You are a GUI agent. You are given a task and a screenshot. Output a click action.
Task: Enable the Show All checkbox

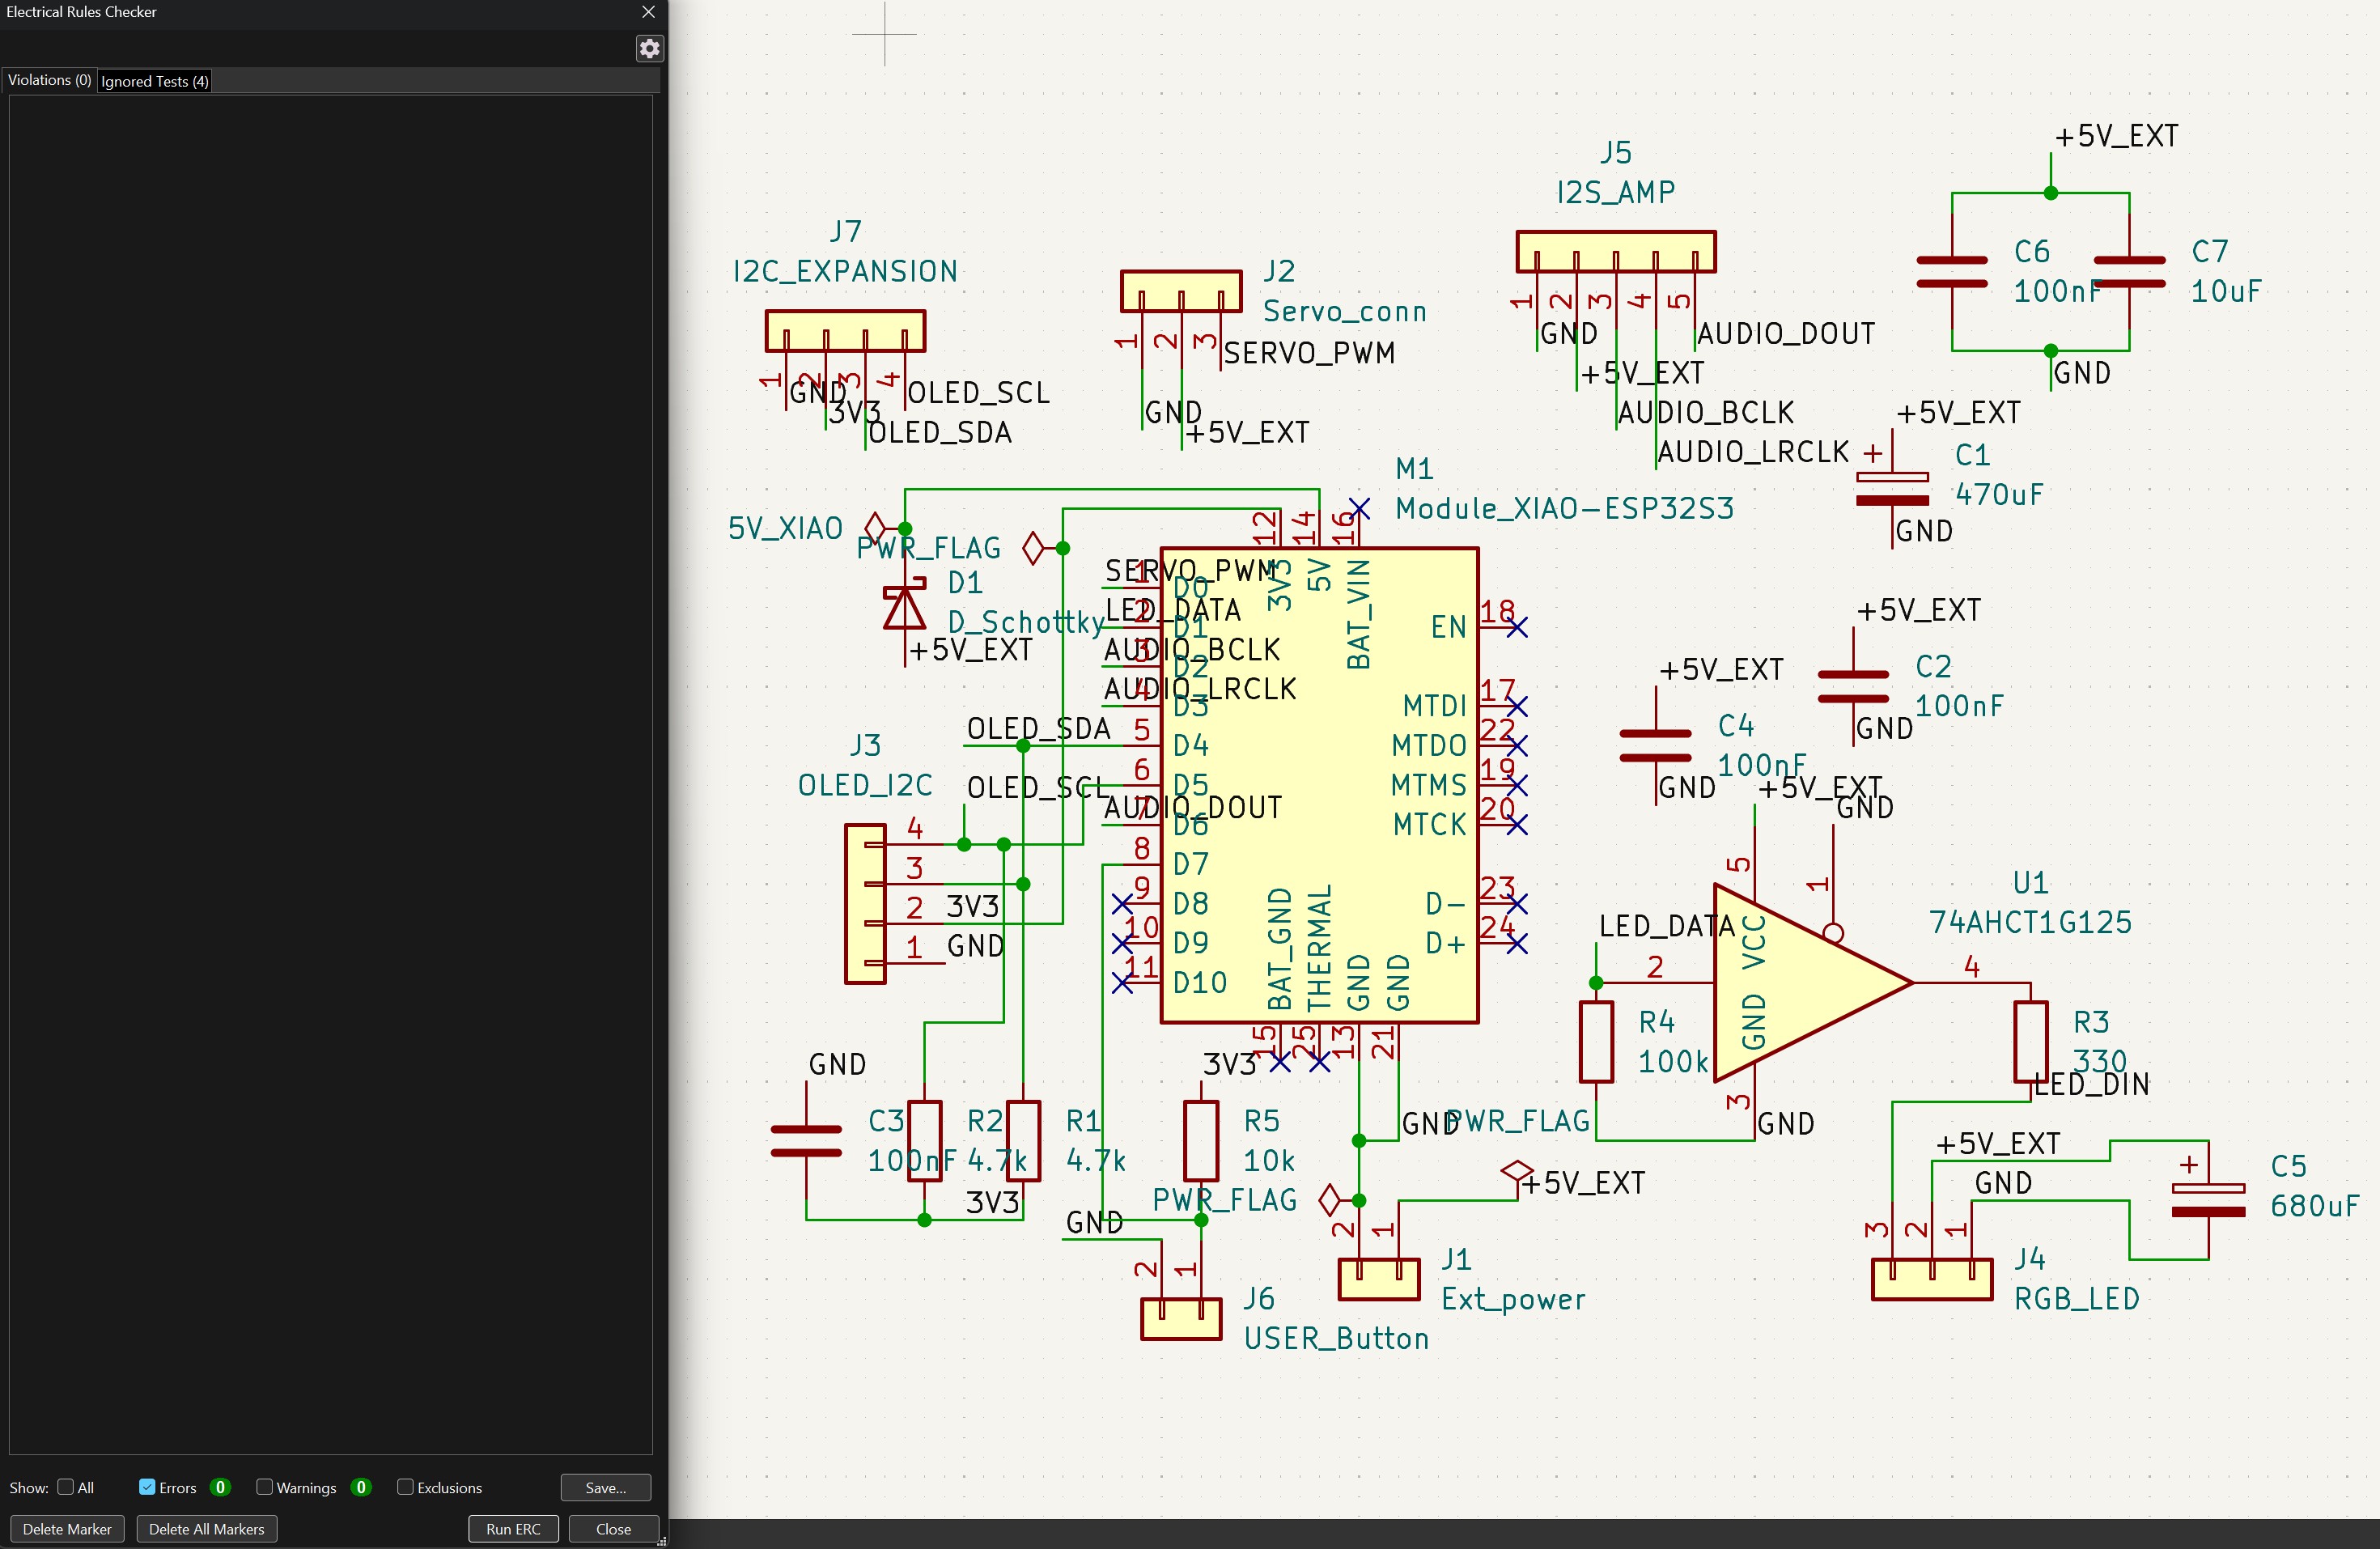pos(66,1487)
